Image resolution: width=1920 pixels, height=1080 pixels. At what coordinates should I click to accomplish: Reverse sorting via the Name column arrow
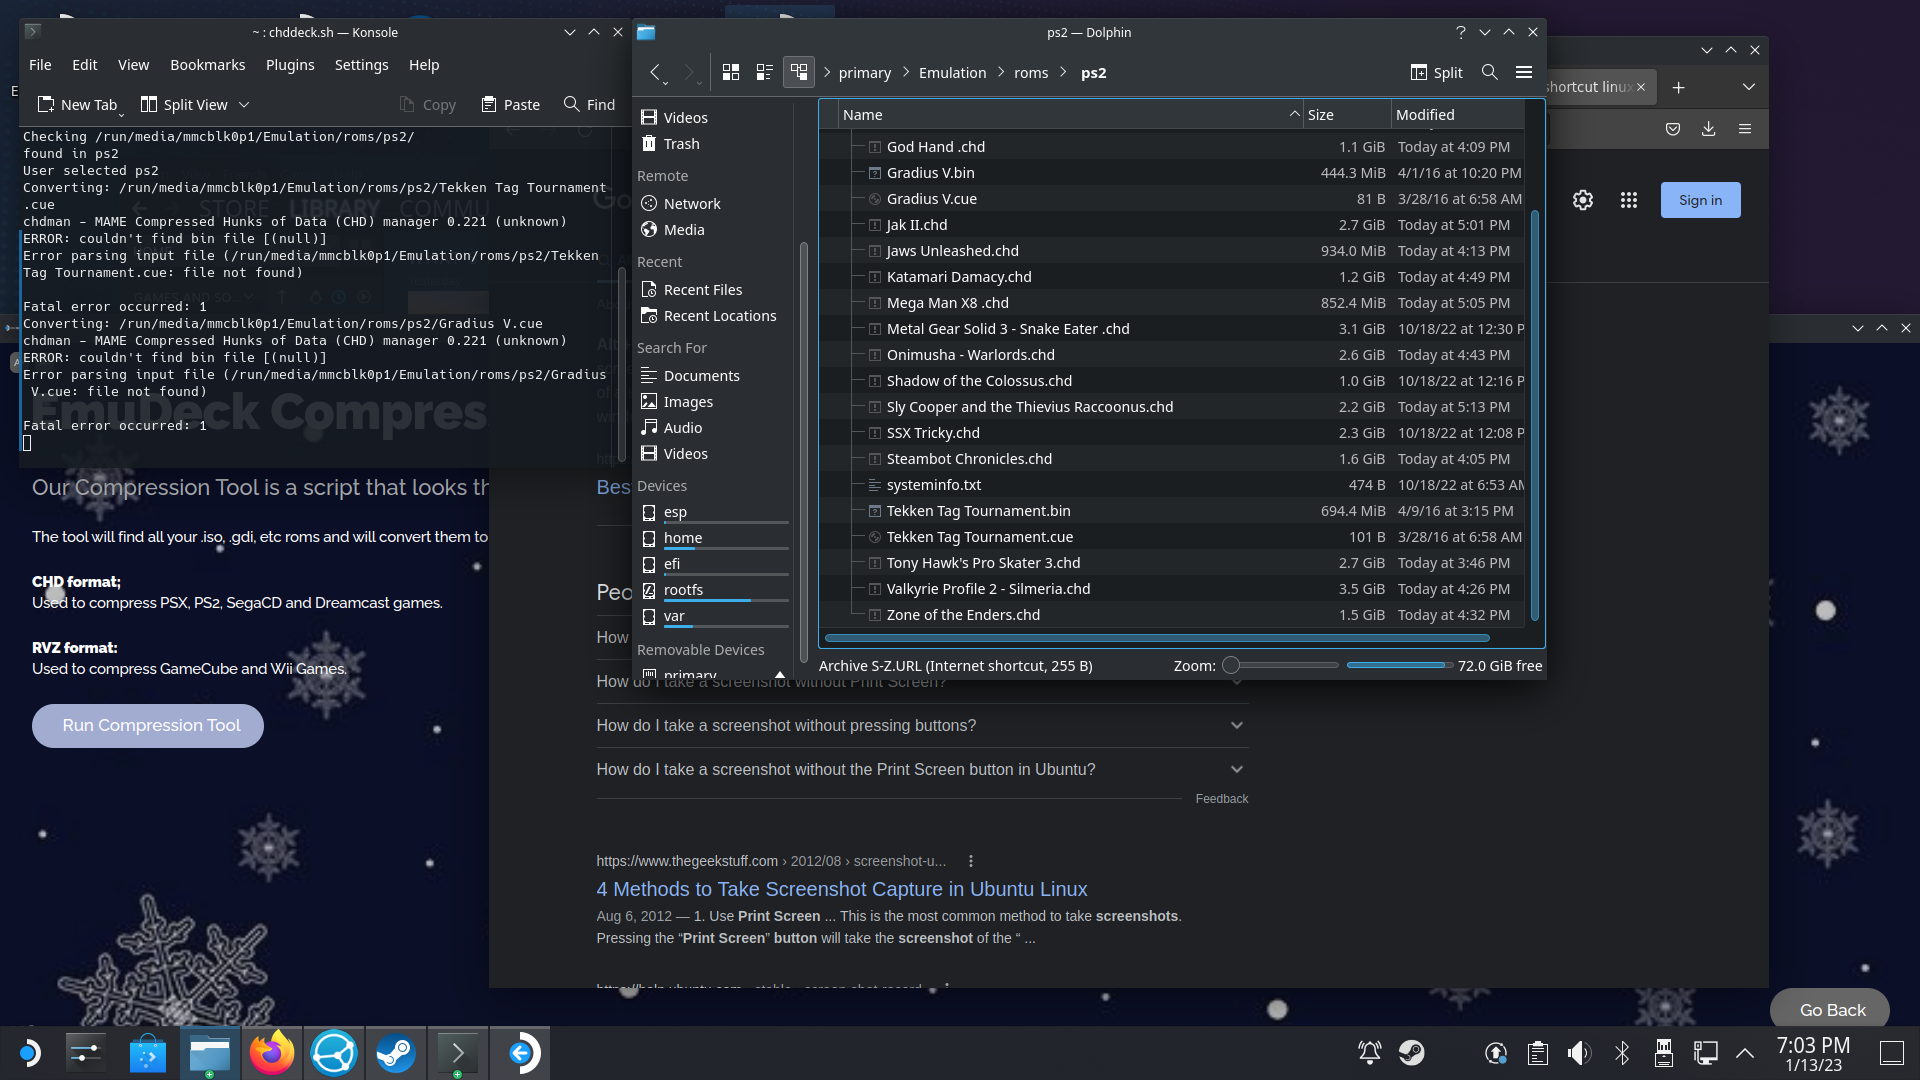click(x=1294, y=114)
